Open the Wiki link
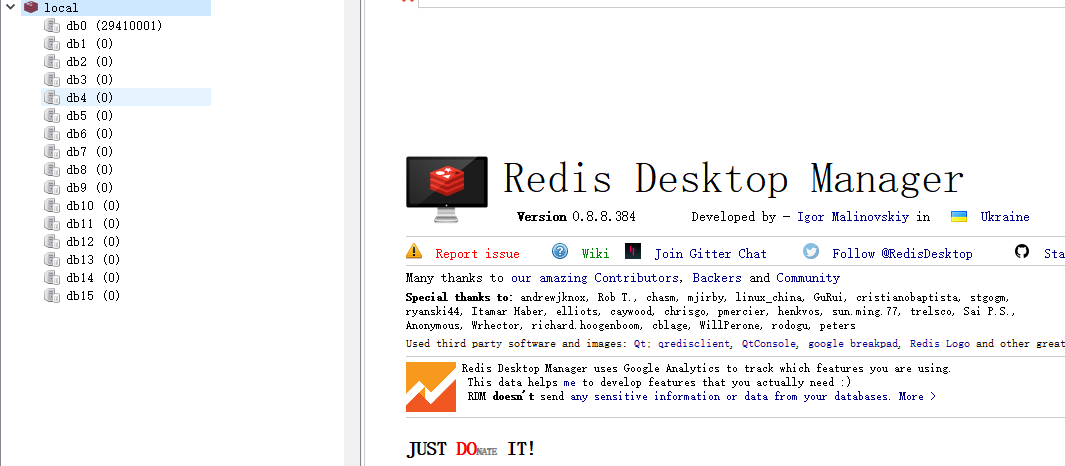The height and width of the screenshot is (466, 1065). pyautogui.click(x=595, y=254)
